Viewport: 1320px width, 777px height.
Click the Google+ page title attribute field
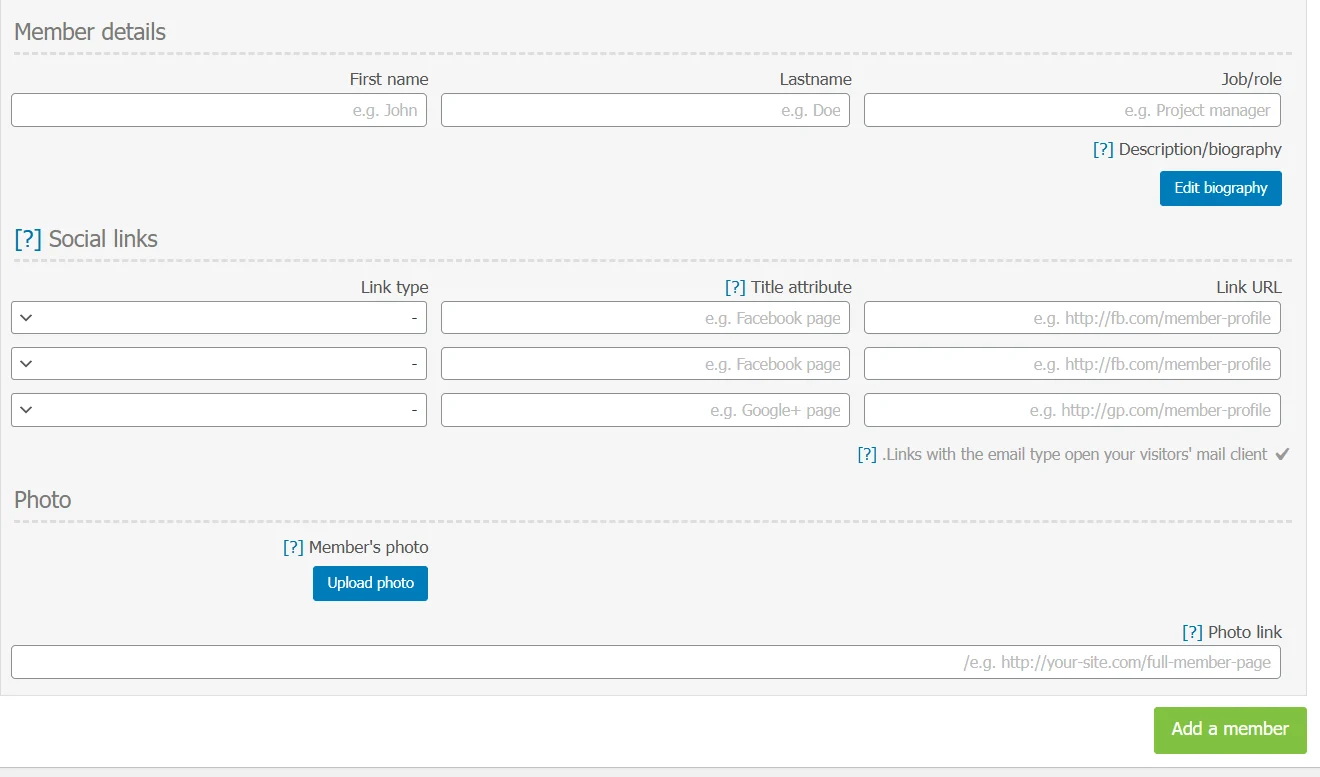[x=645, y=410]
